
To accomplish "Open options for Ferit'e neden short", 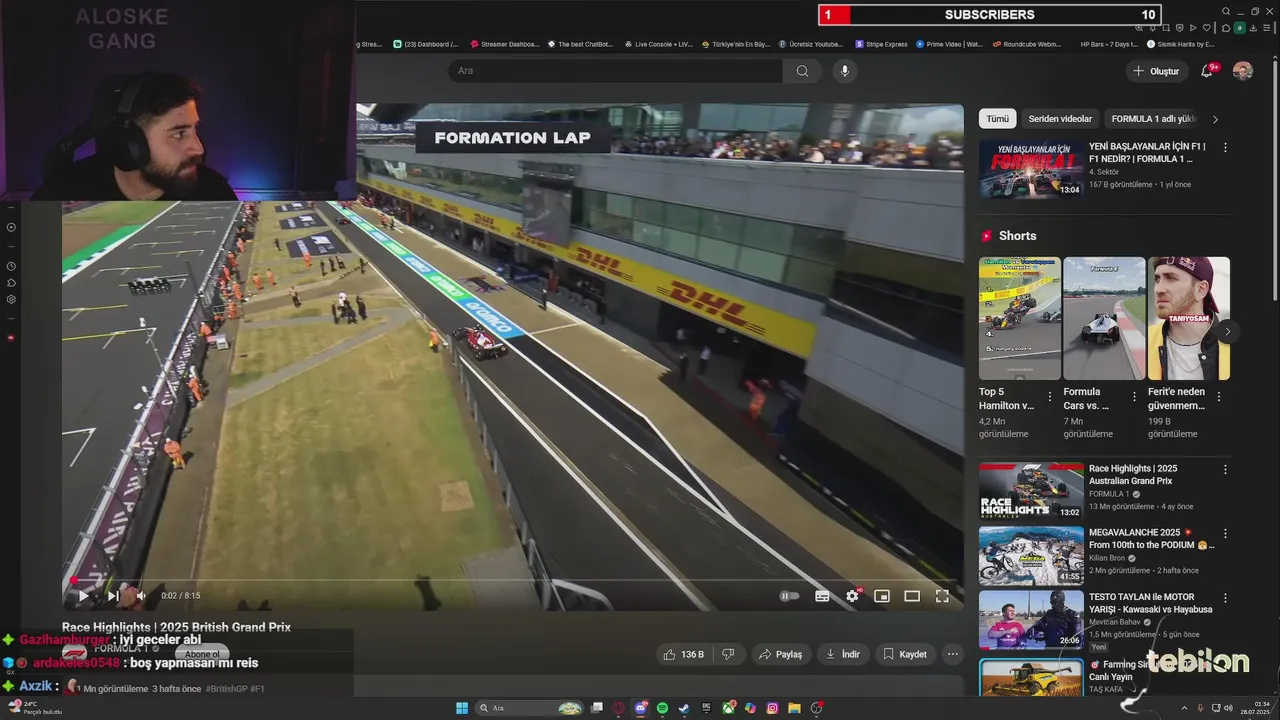I will click(1218, 397).
